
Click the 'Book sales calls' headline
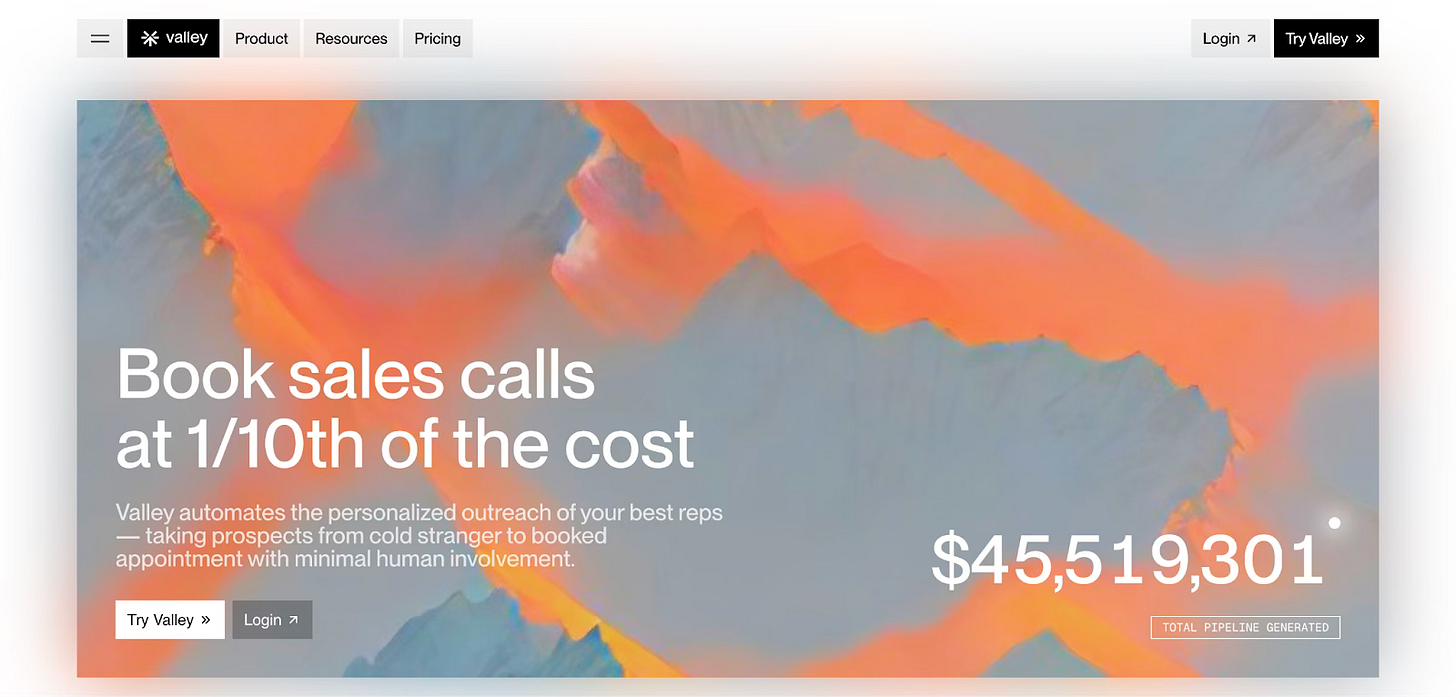coord(405,409)
